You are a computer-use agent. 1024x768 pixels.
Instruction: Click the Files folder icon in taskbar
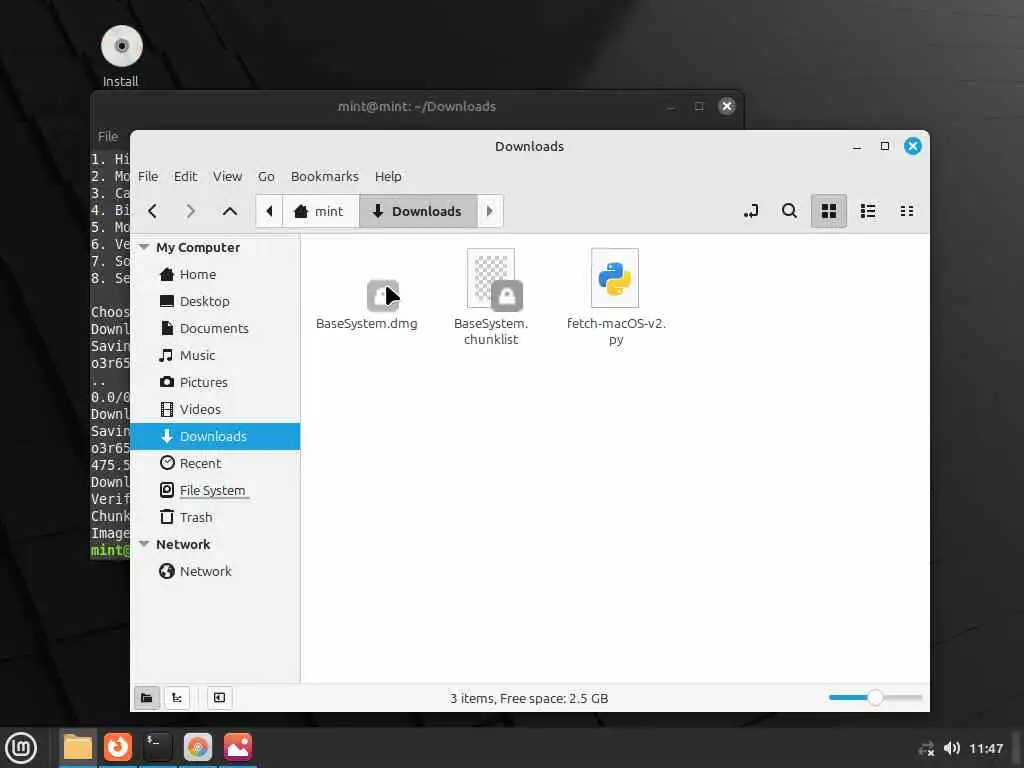point(78,747)
